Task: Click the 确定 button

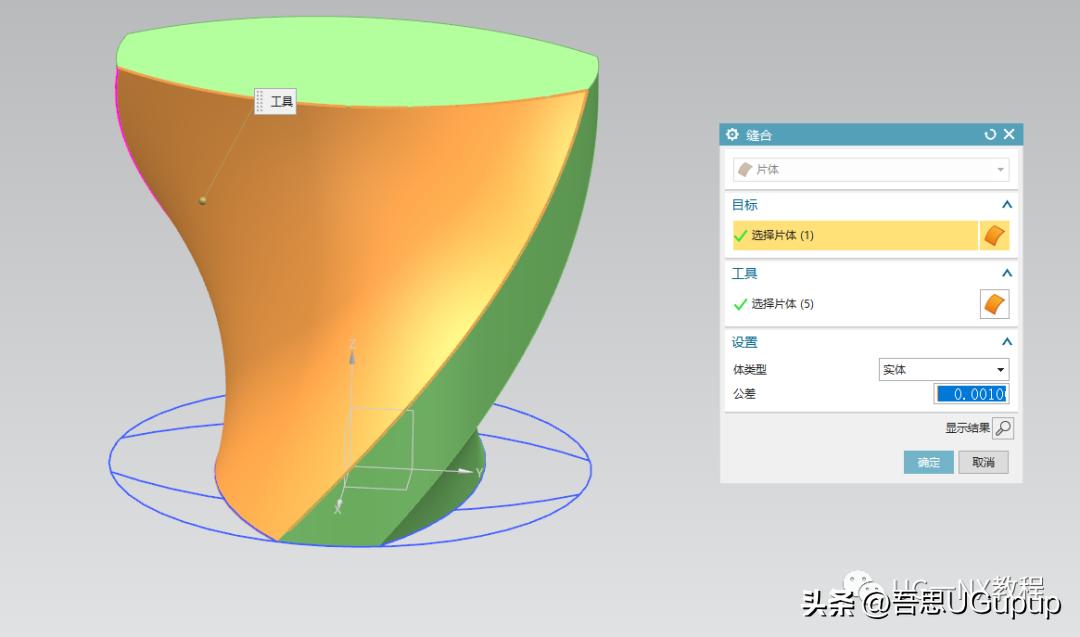Action: 928,462
